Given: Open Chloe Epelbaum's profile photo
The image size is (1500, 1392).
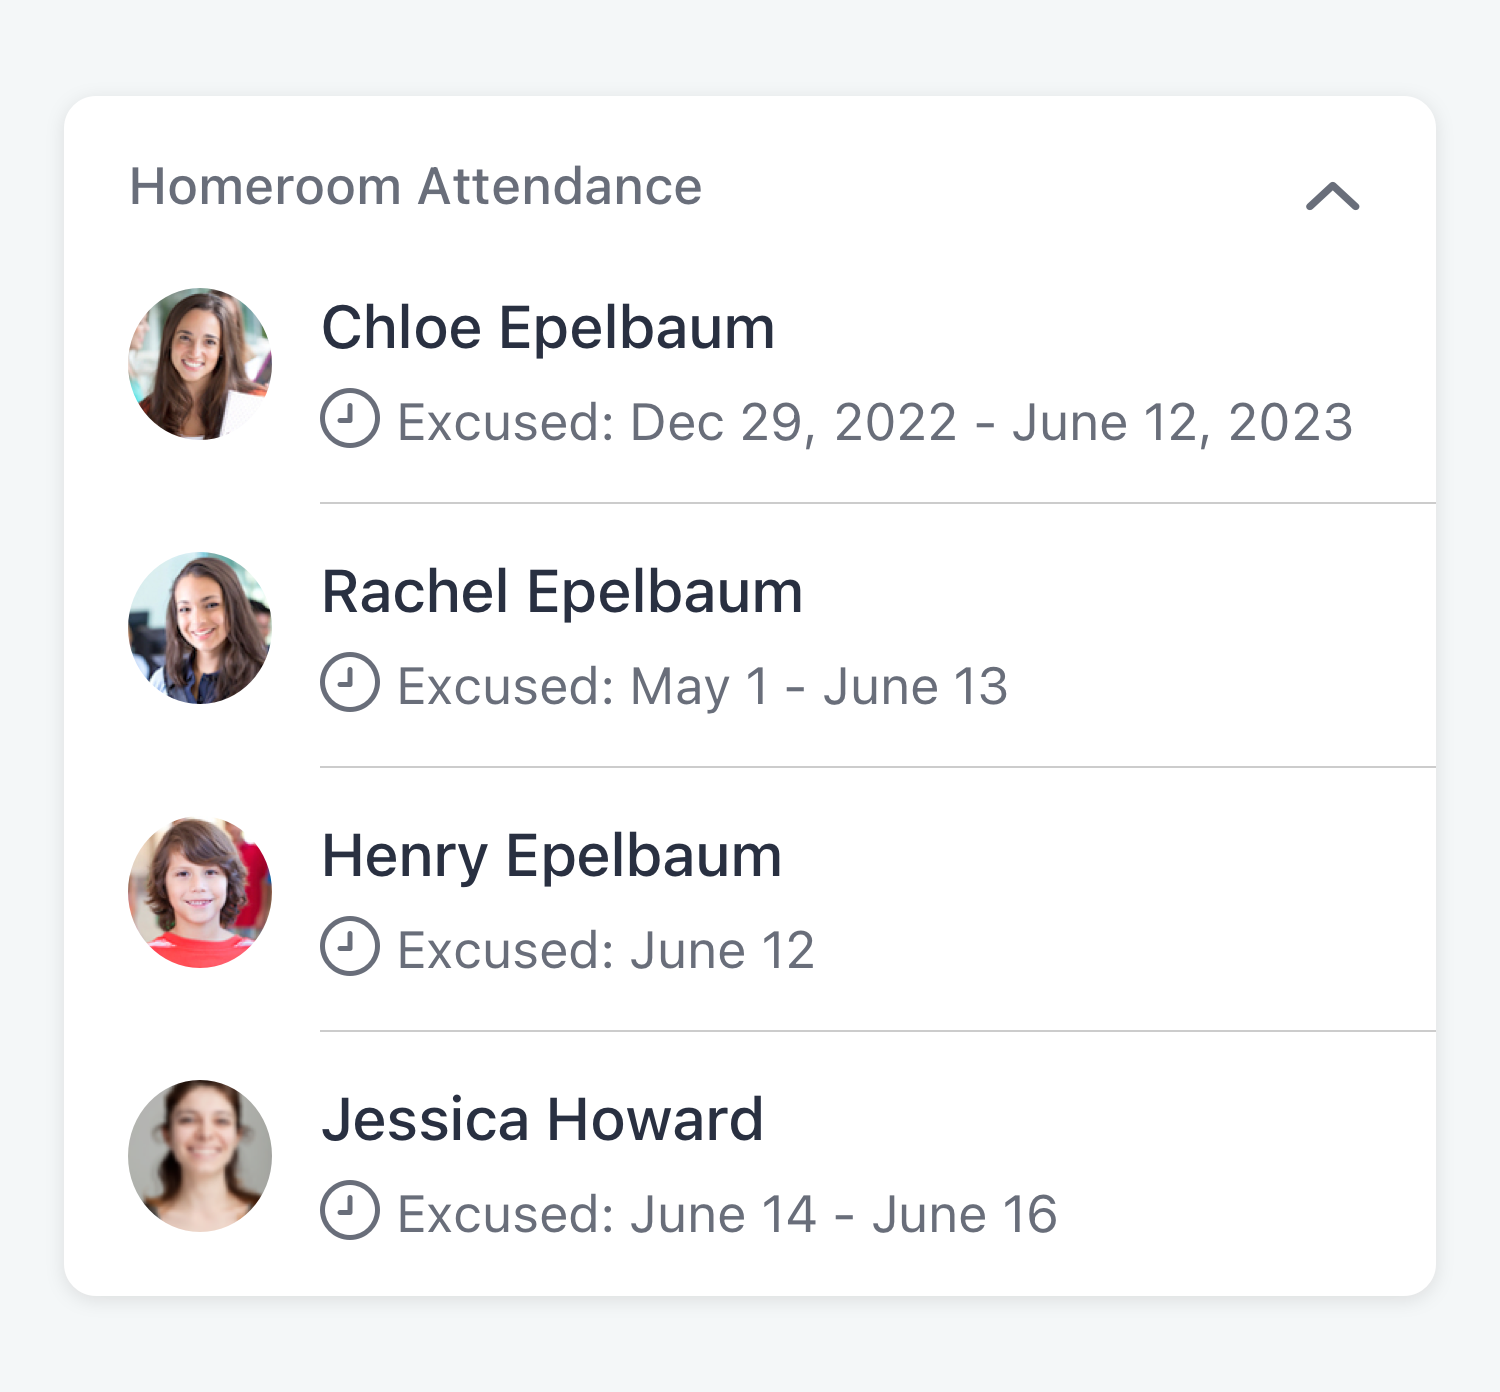Looking at the screenshot, I should pos(200,364).
